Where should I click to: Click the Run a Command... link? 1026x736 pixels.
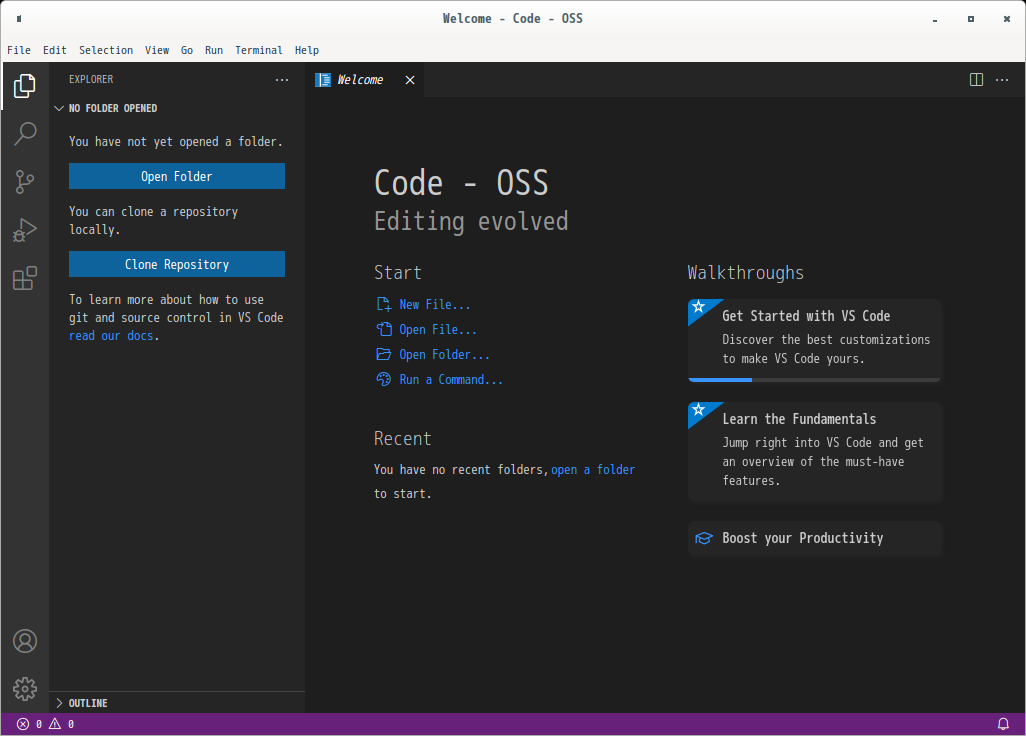click(451, 379)
